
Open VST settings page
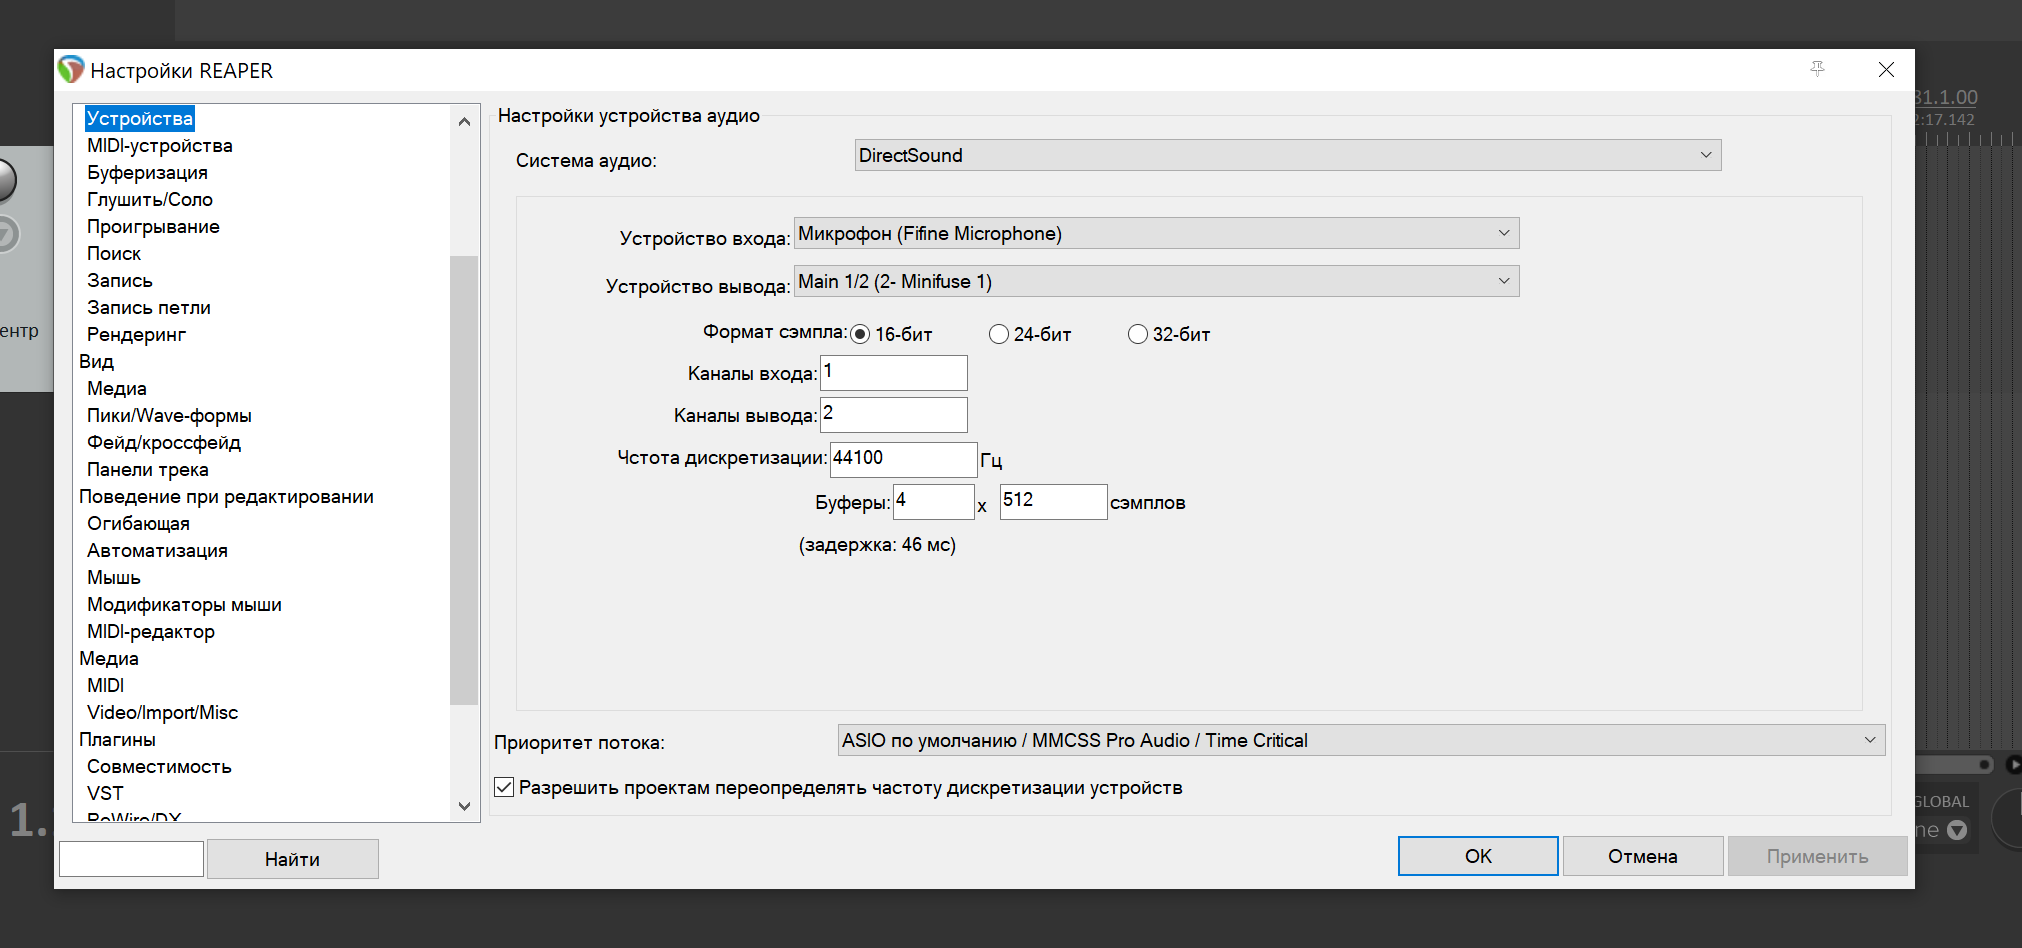105,794
